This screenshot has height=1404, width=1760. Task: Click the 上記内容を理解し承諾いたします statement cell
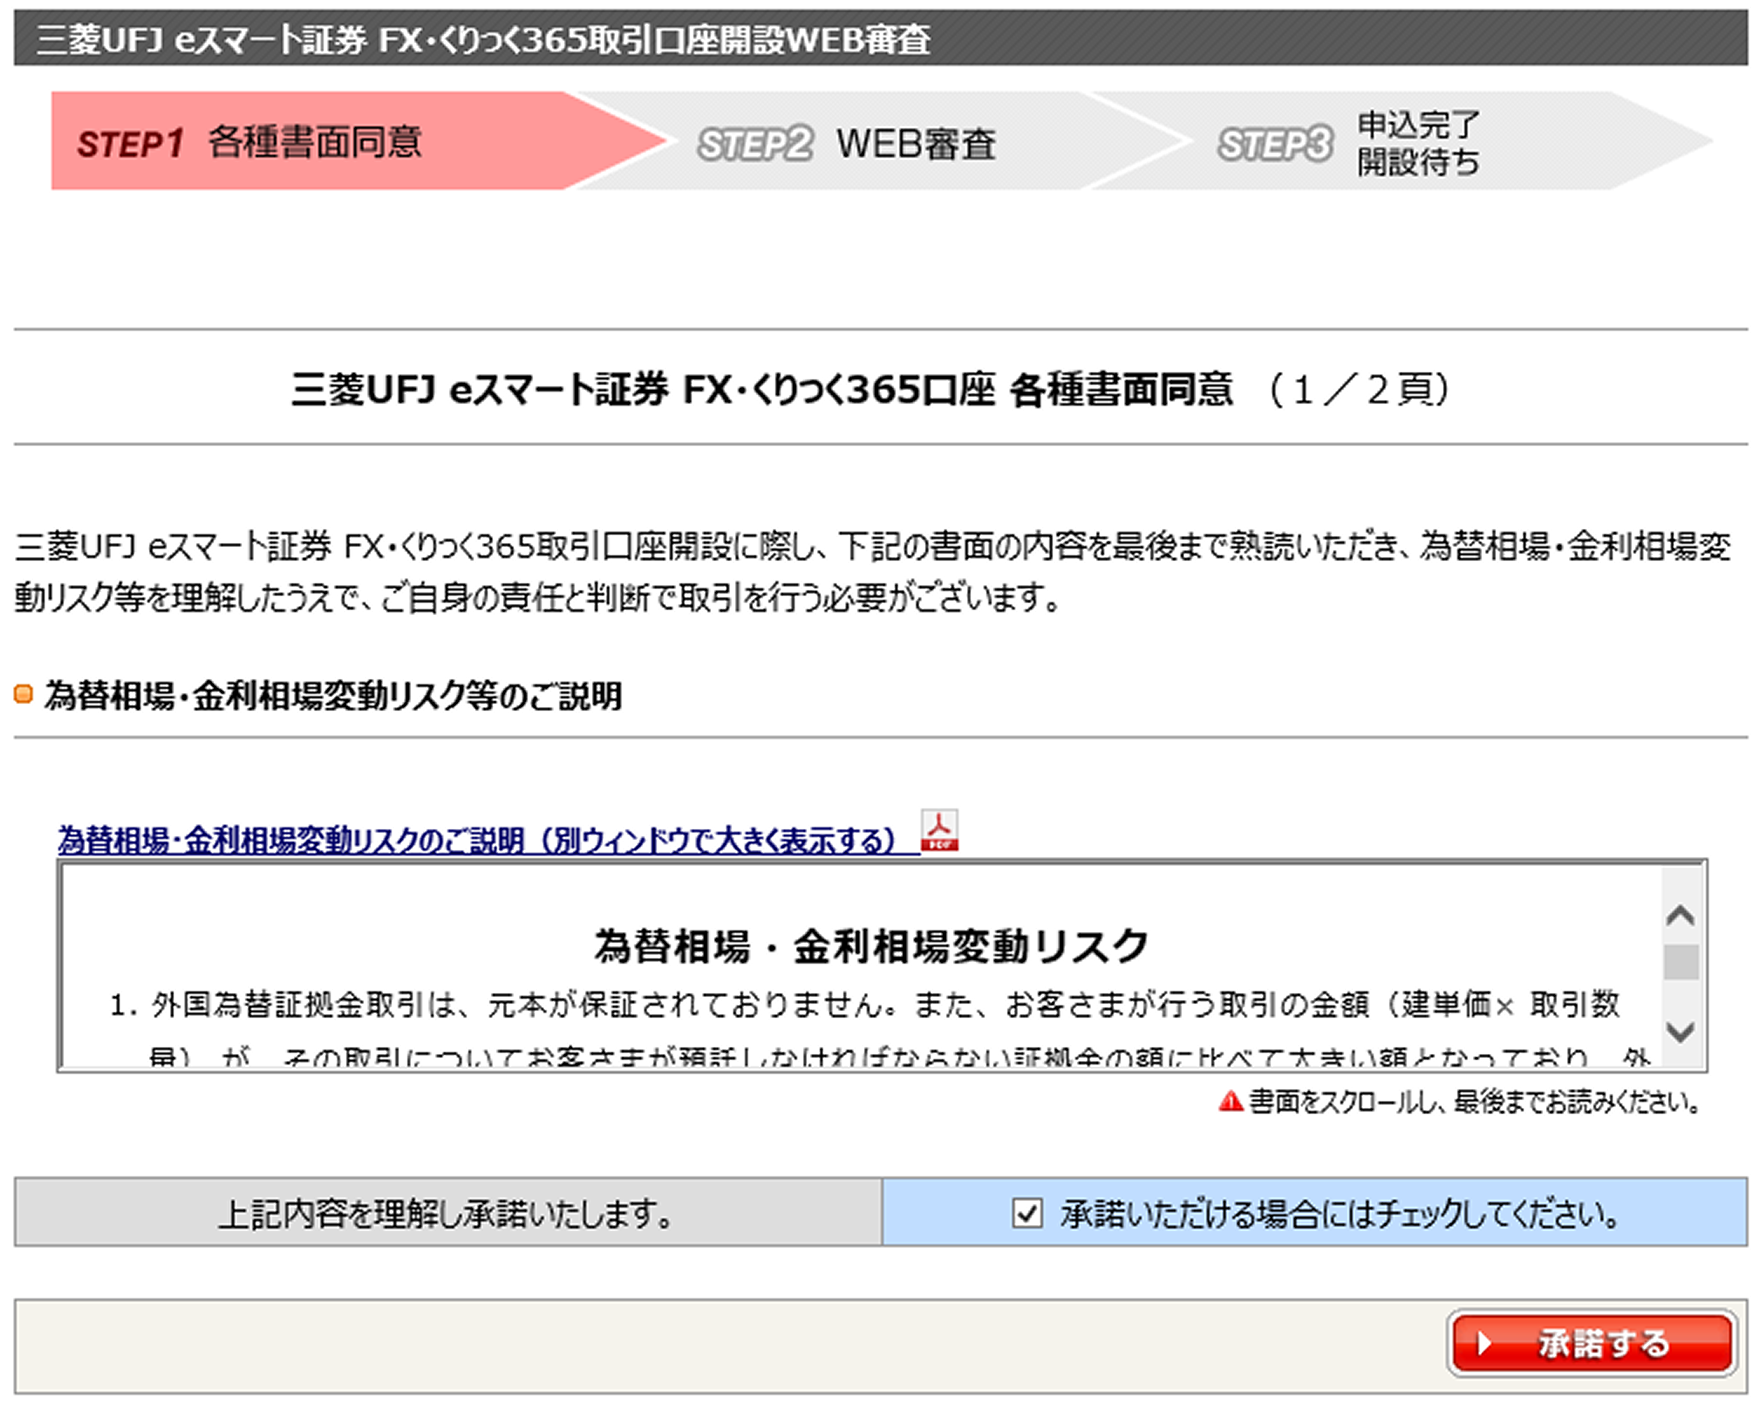[x=450, y=1216]
